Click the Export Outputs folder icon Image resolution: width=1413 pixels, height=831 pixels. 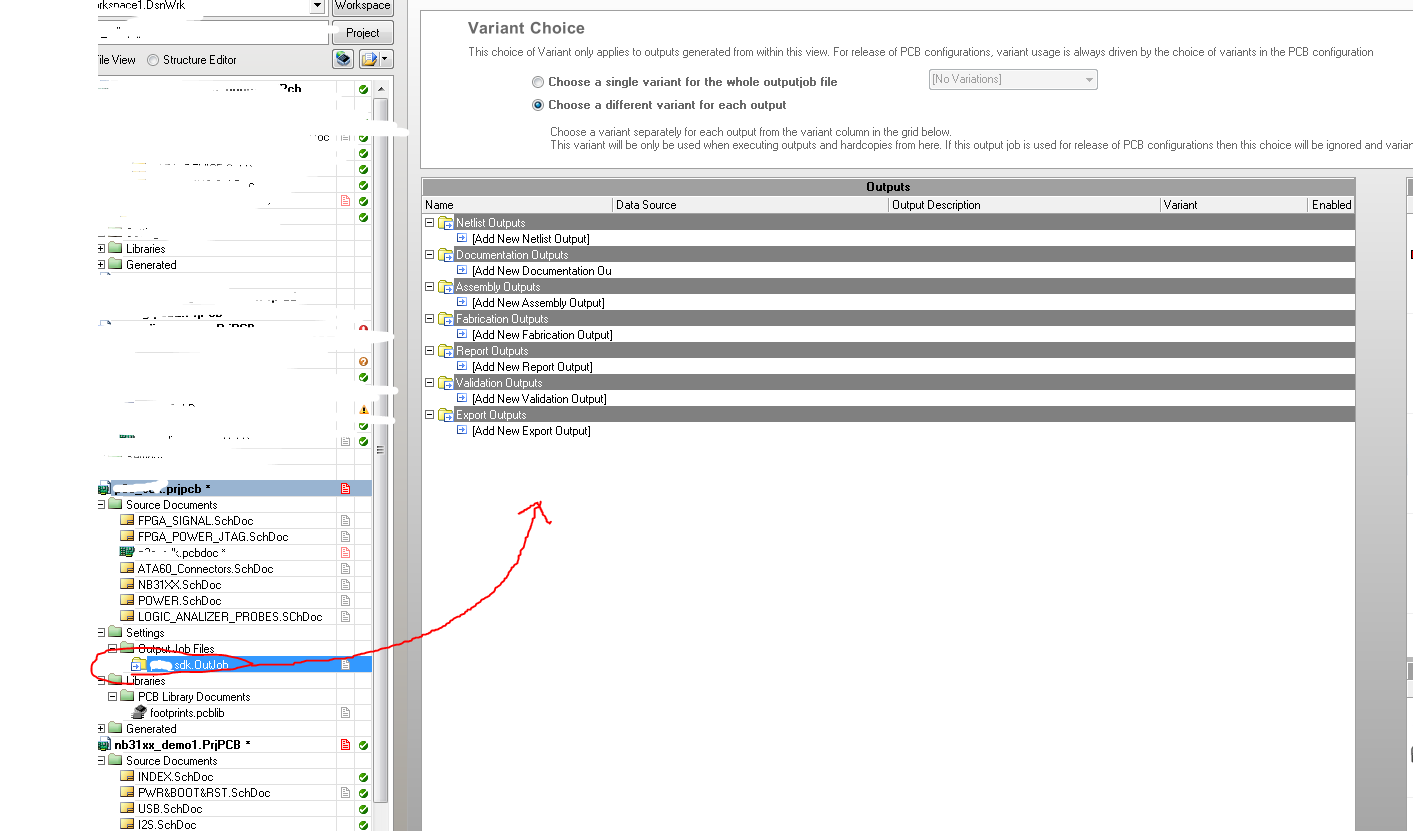tap(445, 415)
